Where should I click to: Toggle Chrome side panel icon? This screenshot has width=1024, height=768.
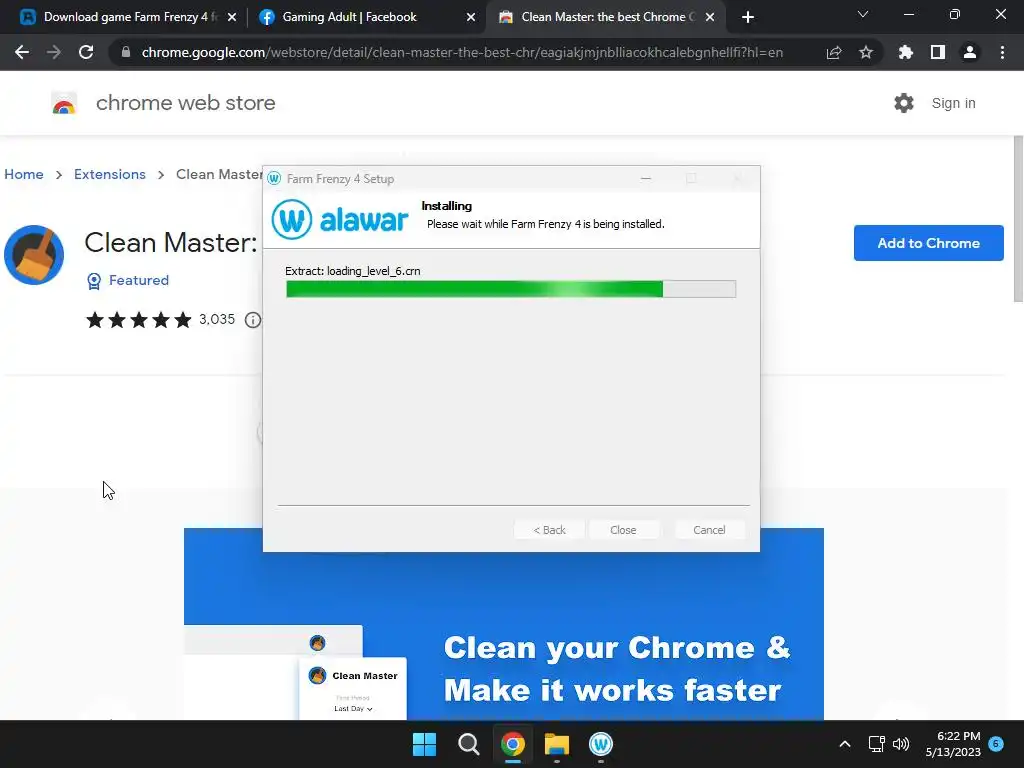point(938,52)
